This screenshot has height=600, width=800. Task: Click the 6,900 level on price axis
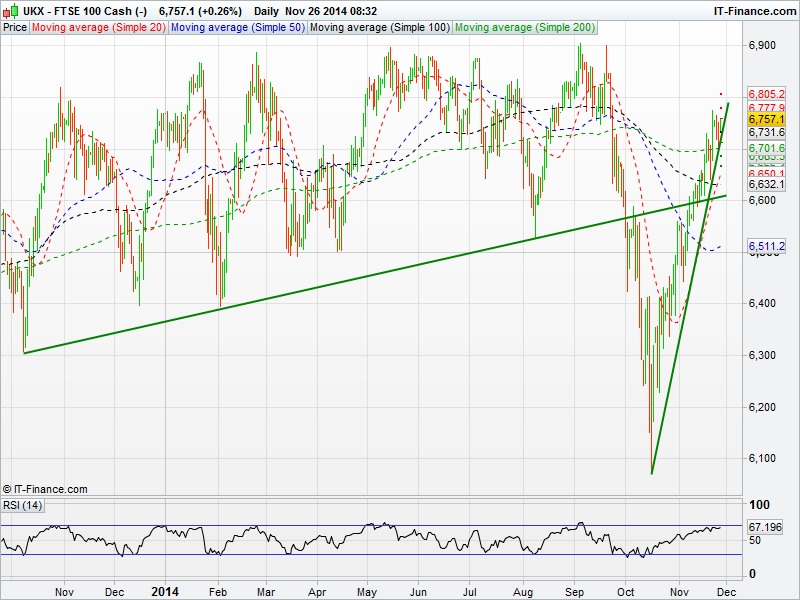pyautogui.click(x=762, y=46)
